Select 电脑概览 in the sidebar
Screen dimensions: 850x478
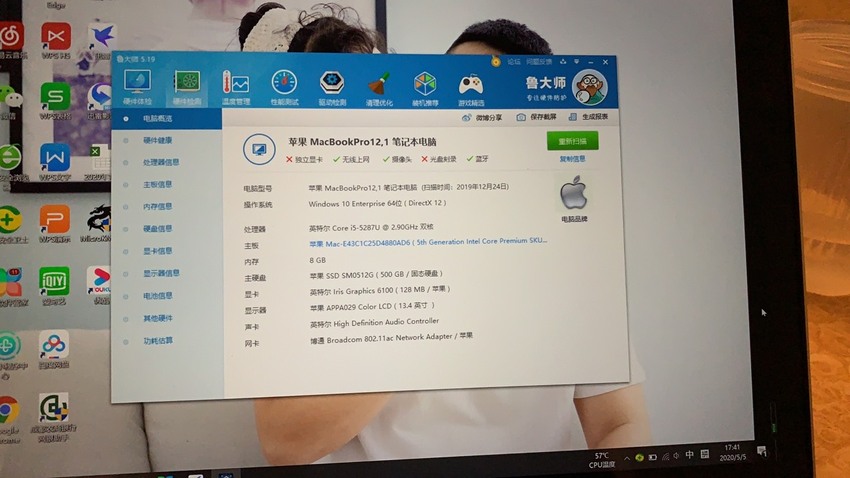point(166,119)
